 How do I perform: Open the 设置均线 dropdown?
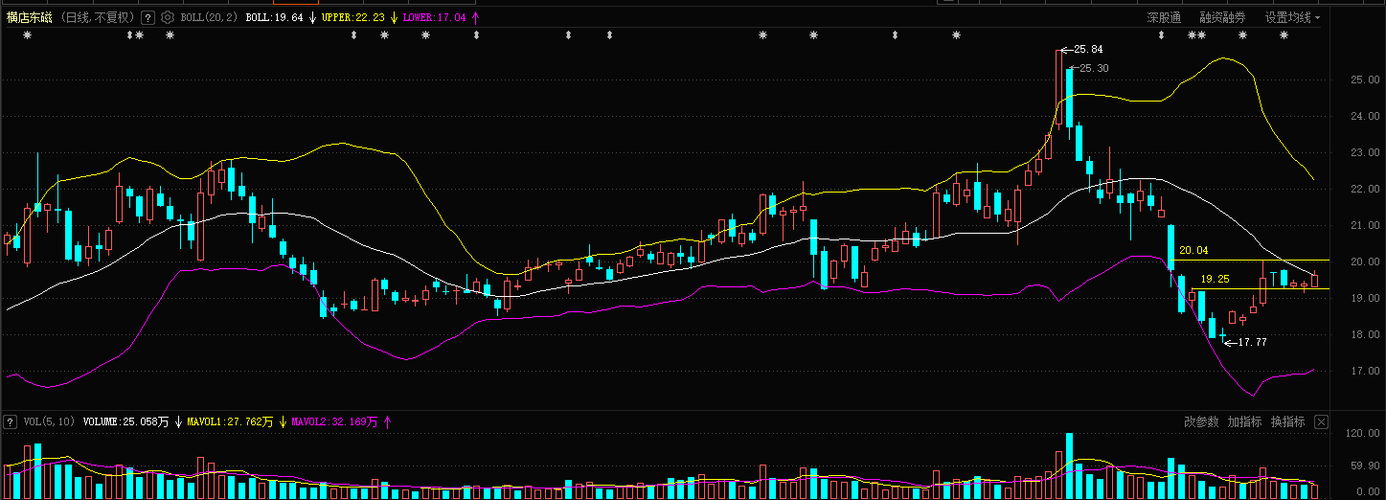coord(1292,17)
